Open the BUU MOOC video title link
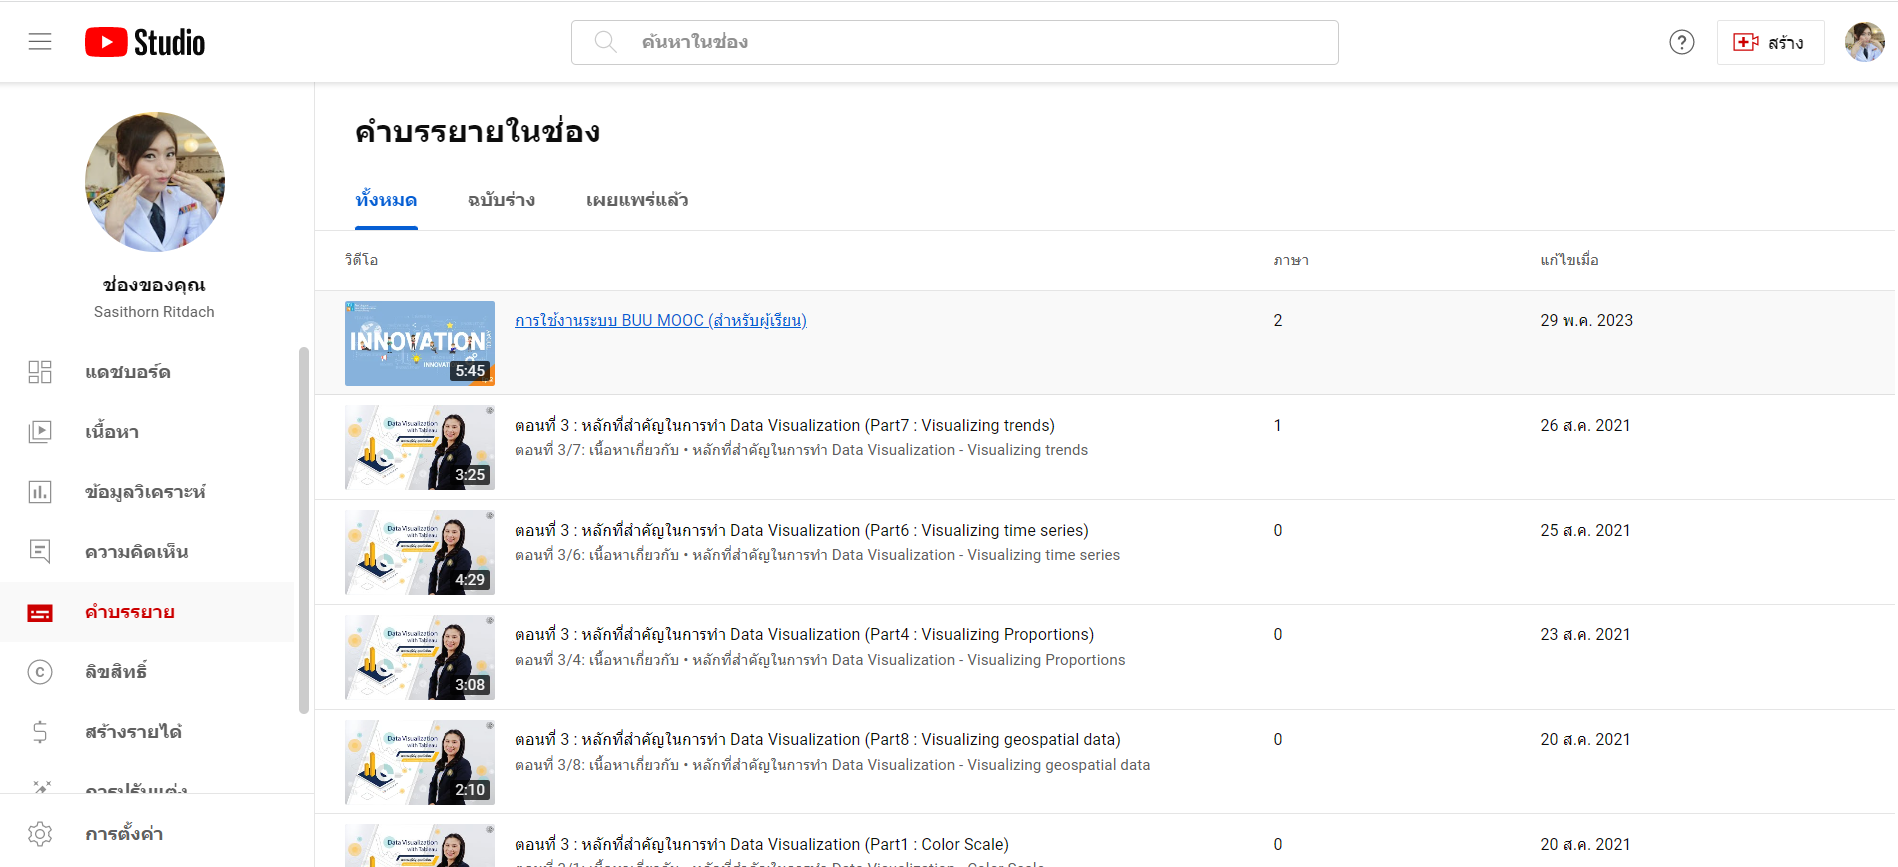This screenshot has width=1898, height=867. click(x=660, y=320)
